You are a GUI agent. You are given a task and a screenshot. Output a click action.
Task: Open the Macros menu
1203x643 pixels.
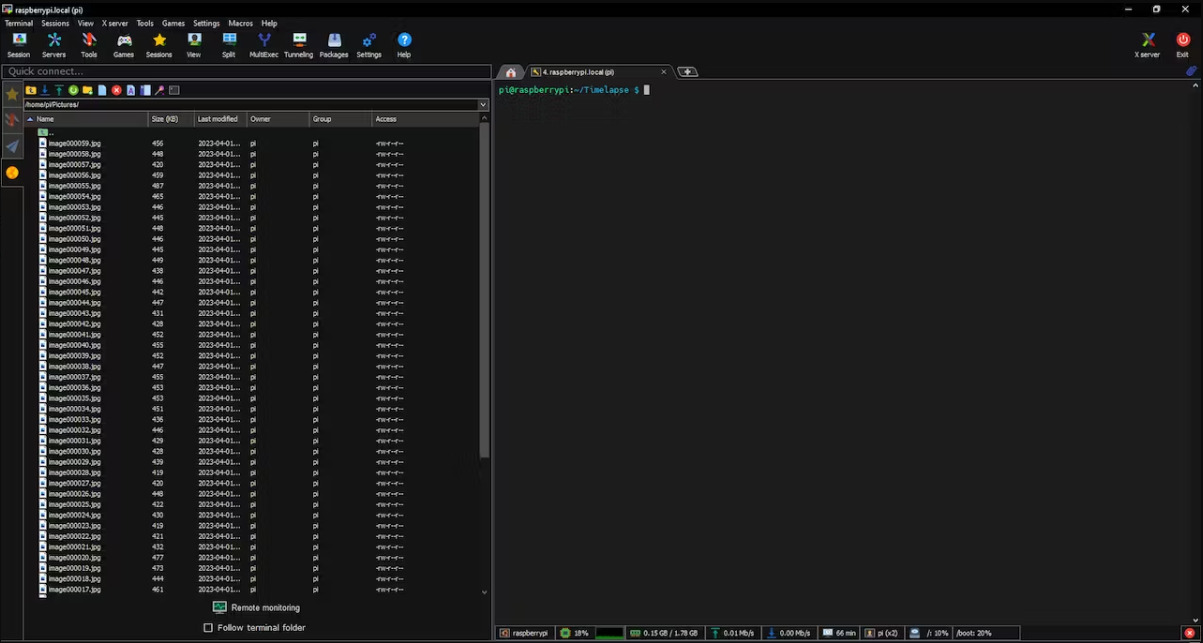pos(240,23)
